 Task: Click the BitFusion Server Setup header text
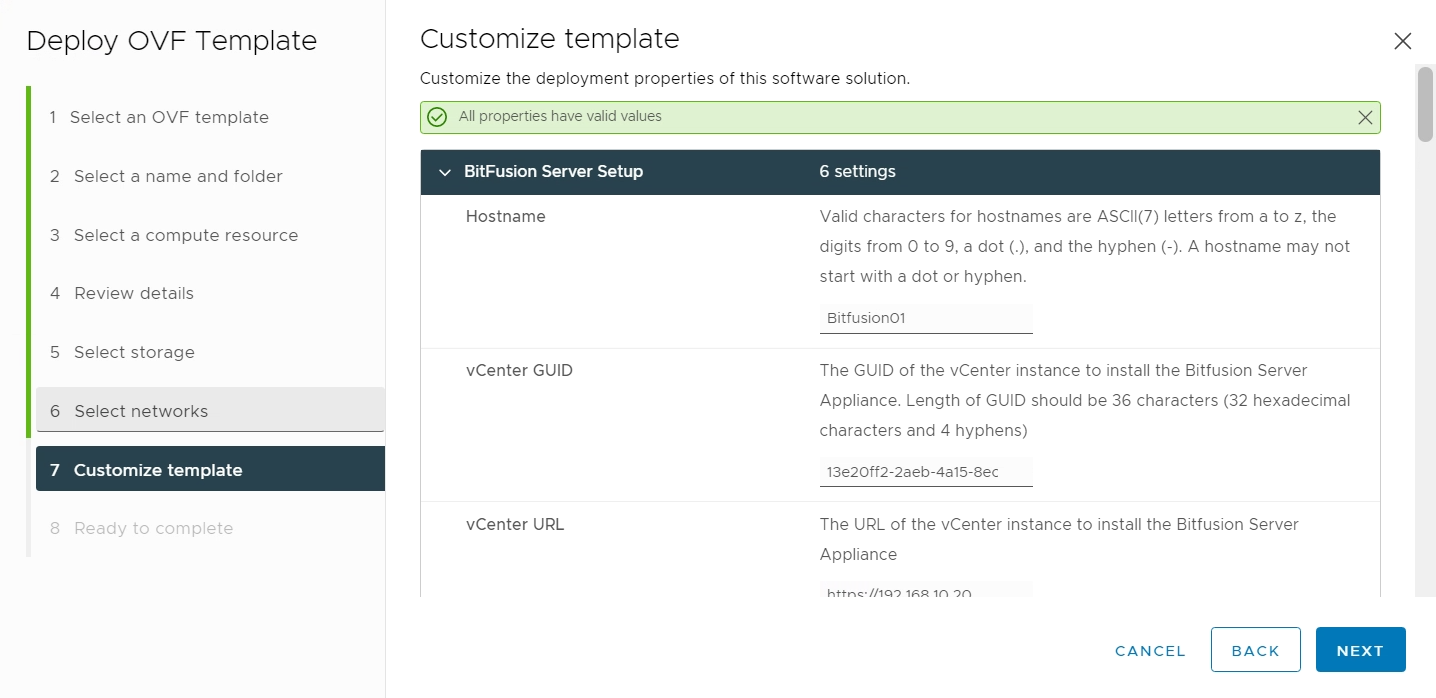pyautogui.click(x=553, y=172)
